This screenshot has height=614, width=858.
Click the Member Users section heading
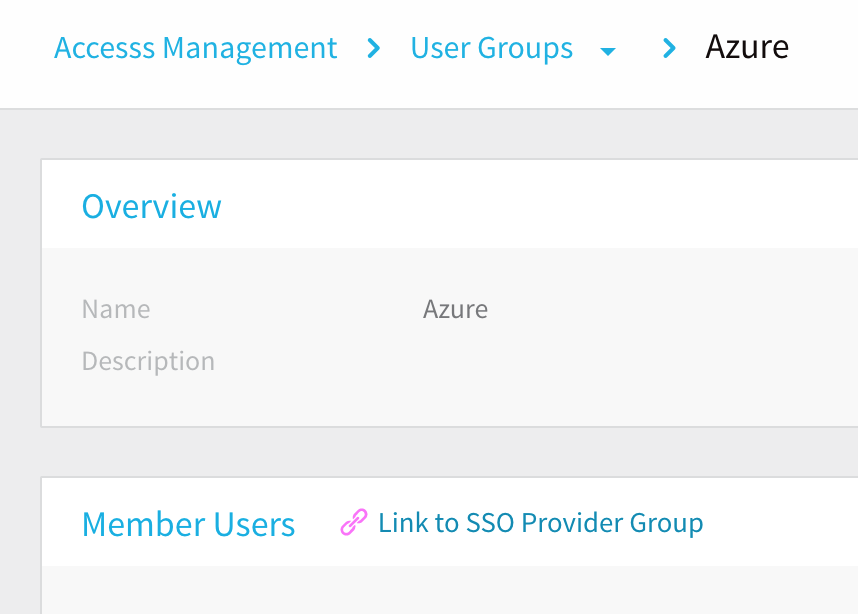tap(188, 524)
